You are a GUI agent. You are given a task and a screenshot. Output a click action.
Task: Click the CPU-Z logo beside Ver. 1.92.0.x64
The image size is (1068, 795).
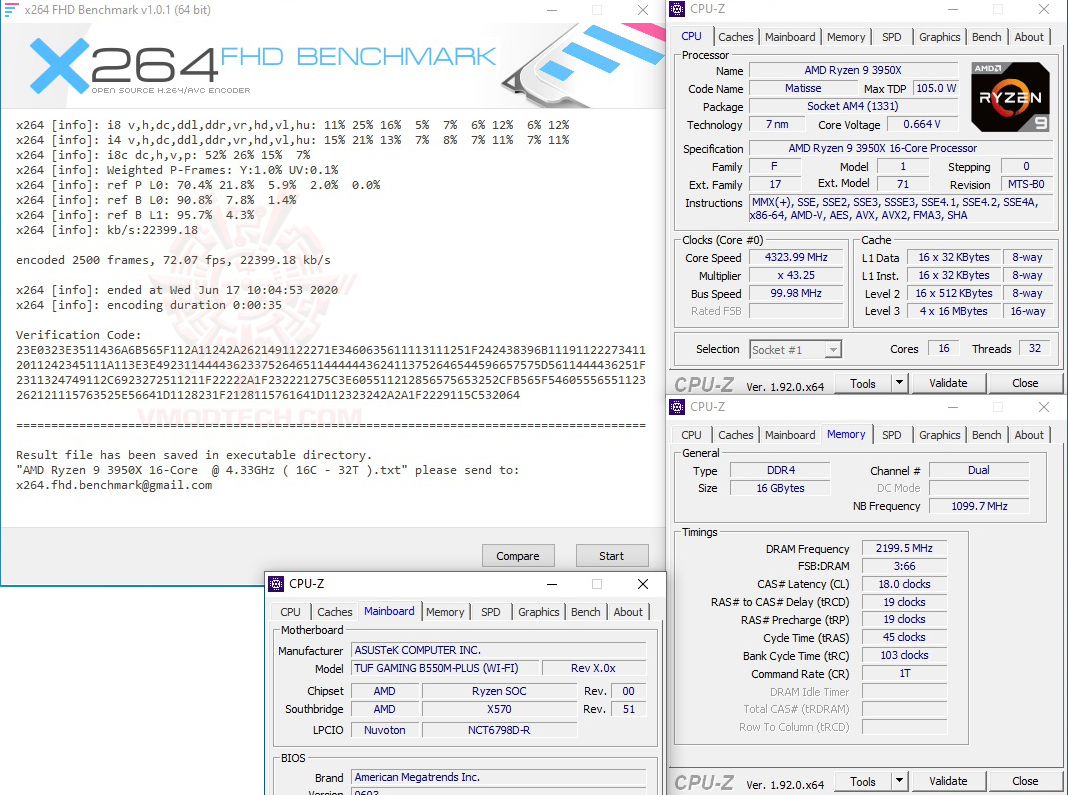click(703, 383)
